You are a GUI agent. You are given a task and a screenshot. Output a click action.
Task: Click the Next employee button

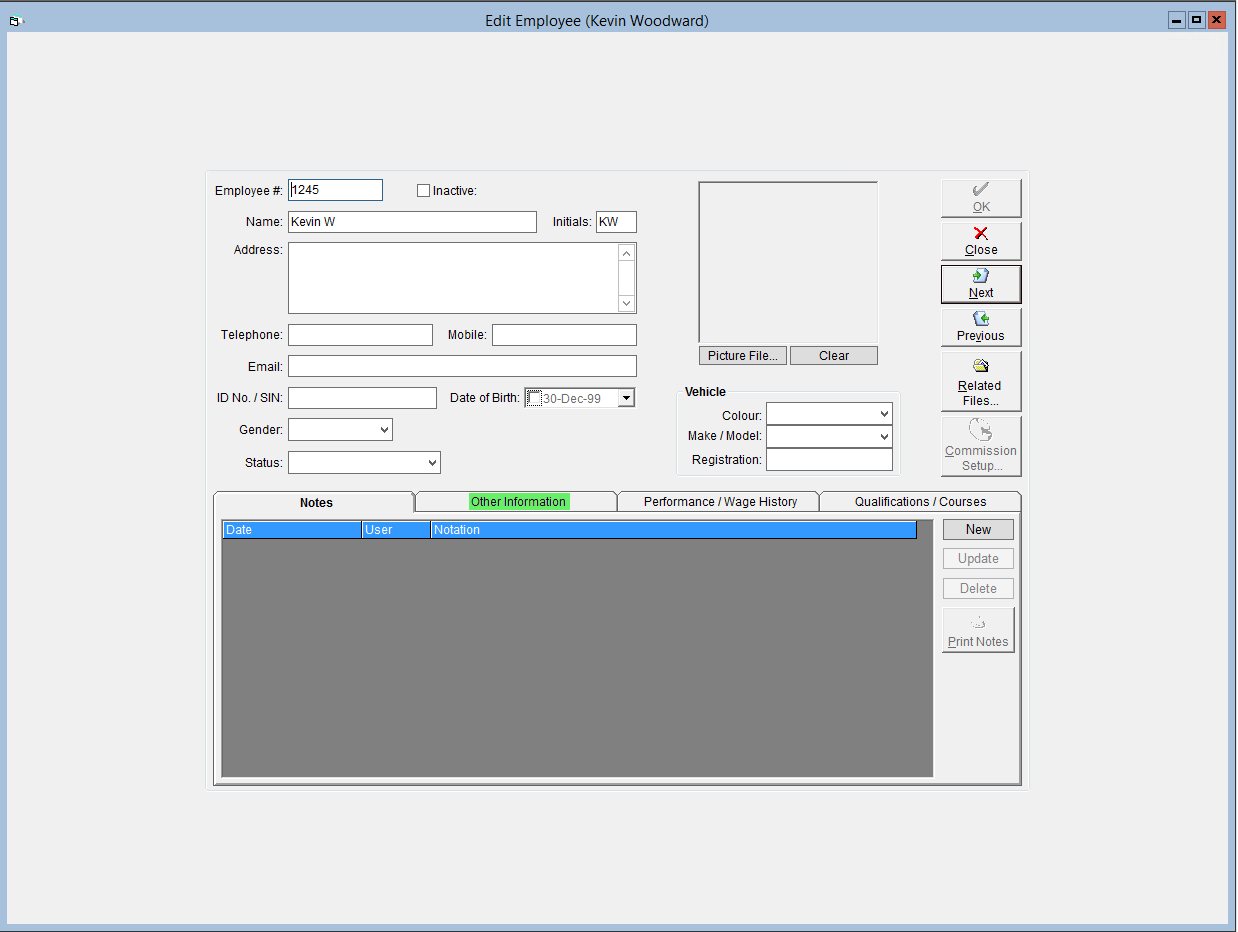tap(981, 284)
